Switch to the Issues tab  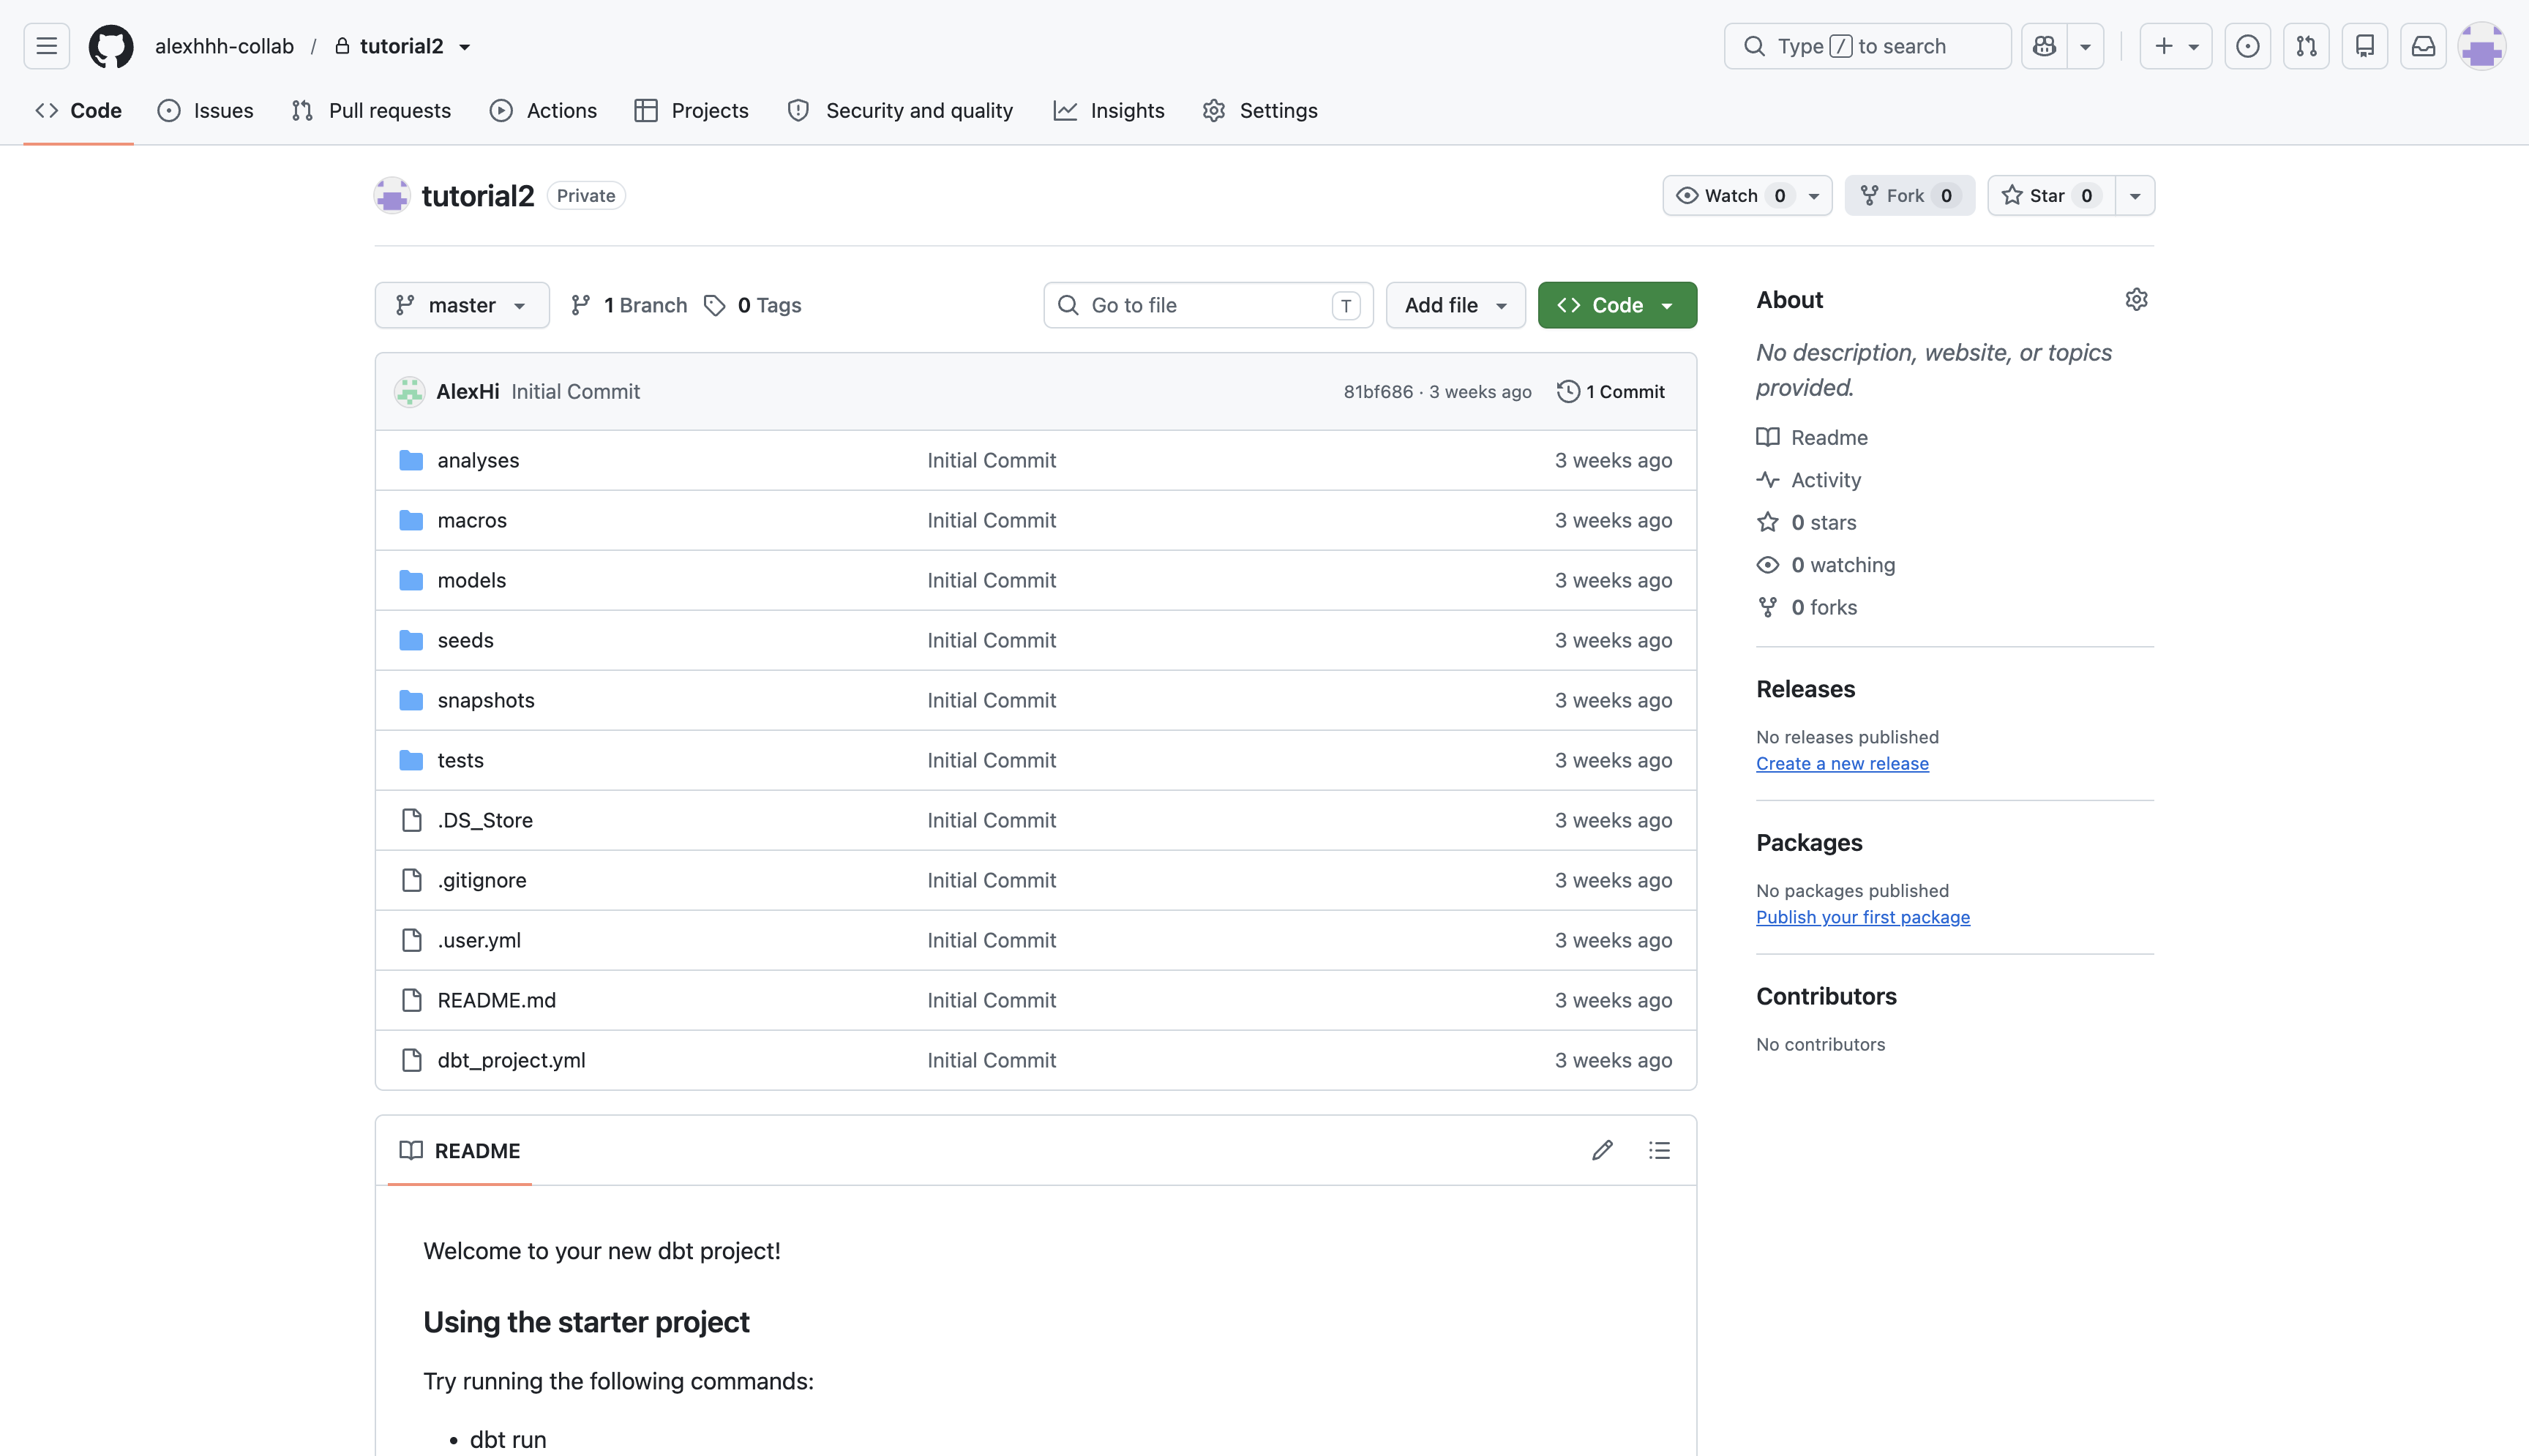(205, 111)
